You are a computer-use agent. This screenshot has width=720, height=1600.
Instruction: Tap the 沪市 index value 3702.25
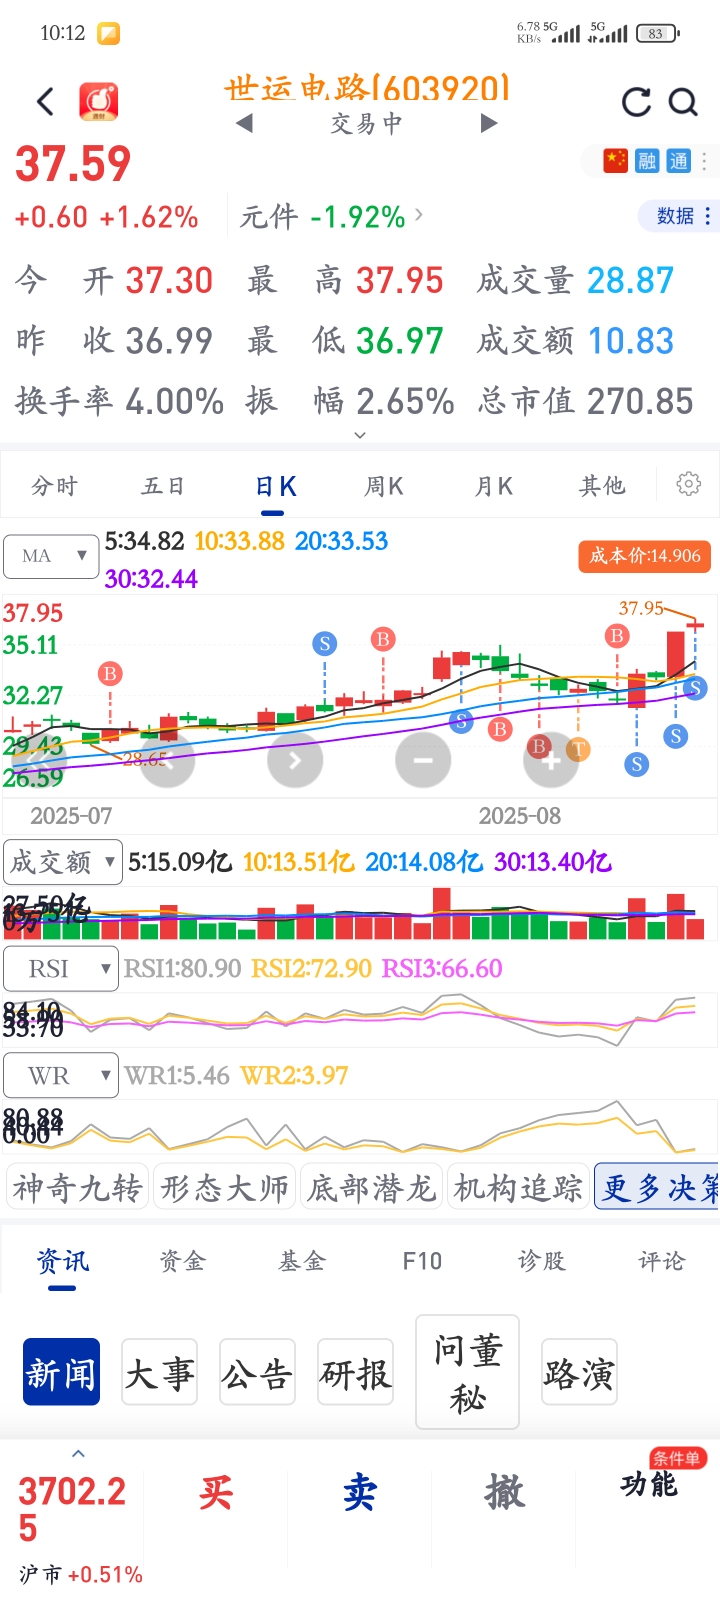click(x=72, y=1510)
